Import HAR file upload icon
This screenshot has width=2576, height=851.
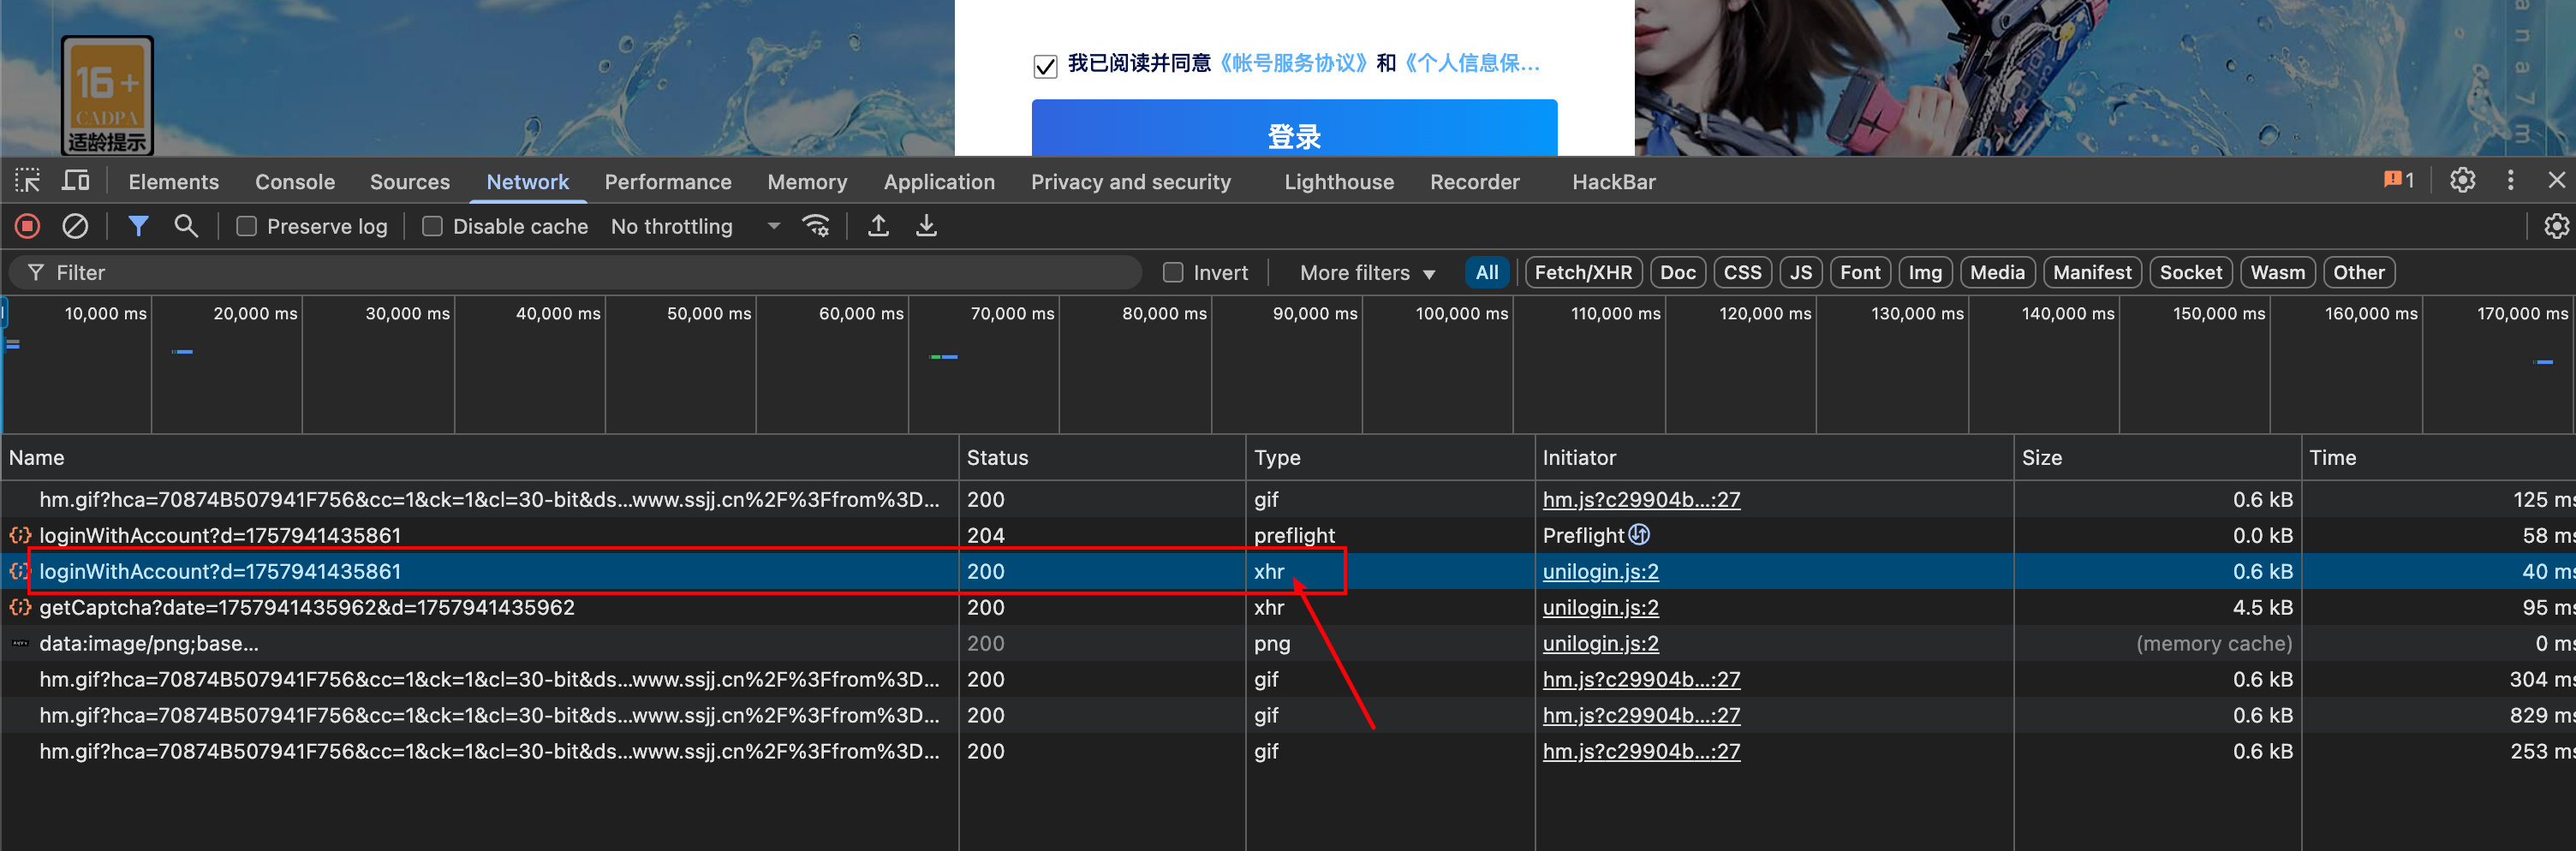pyautogui.click(x=878, y=226)
